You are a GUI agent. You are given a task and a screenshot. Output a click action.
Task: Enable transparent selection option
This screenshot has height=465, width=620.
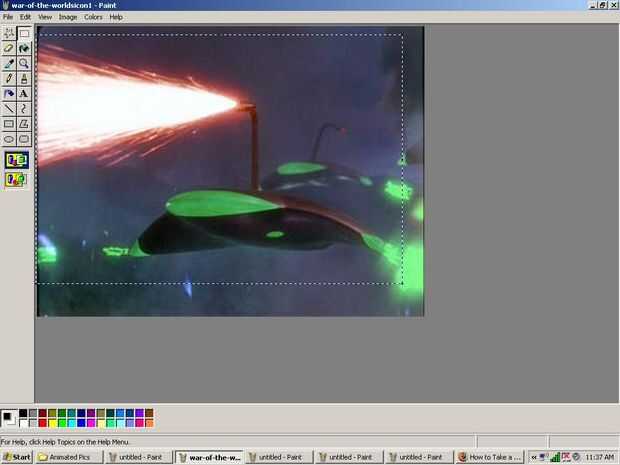coord(16,180)
